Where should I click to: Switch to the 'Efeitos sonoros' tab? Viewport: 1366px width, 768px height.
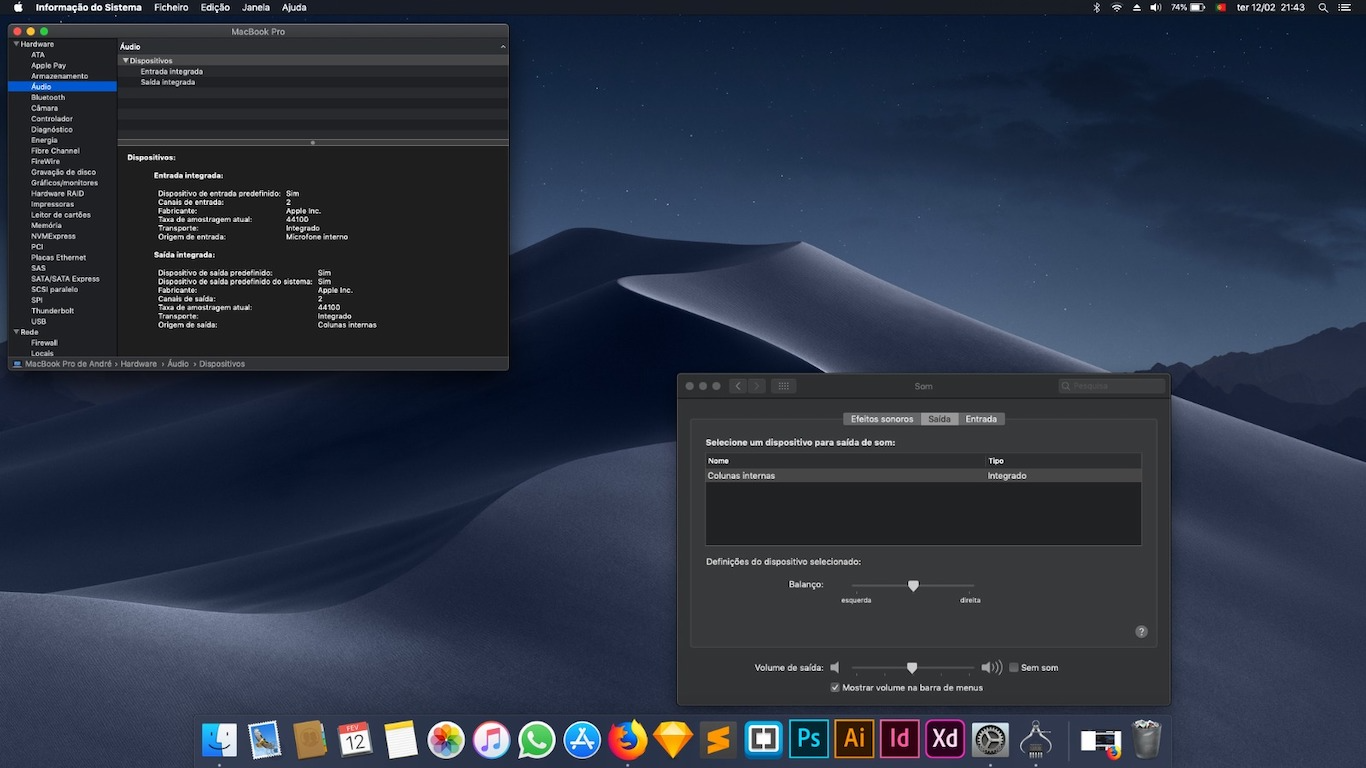[x=882, y=419]
